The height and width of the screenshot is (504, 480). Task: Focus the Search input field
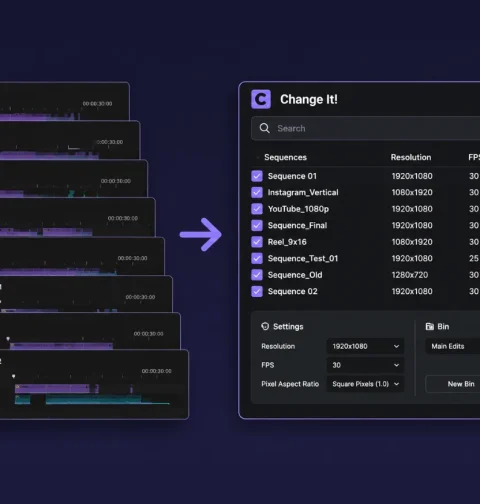pyautogui.click(x=366, y=128)
